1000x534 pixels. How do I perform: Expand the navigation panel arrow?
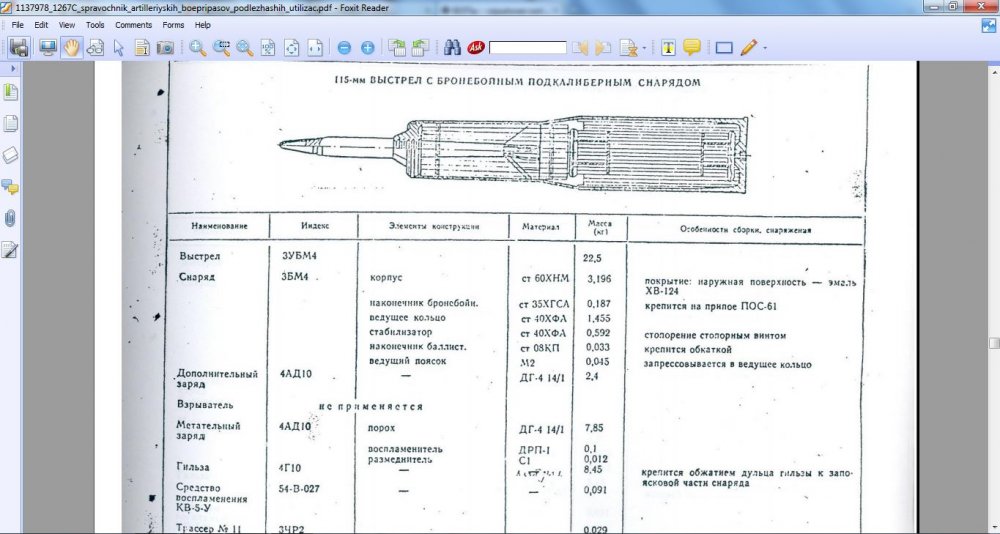(x=12, y=68)
